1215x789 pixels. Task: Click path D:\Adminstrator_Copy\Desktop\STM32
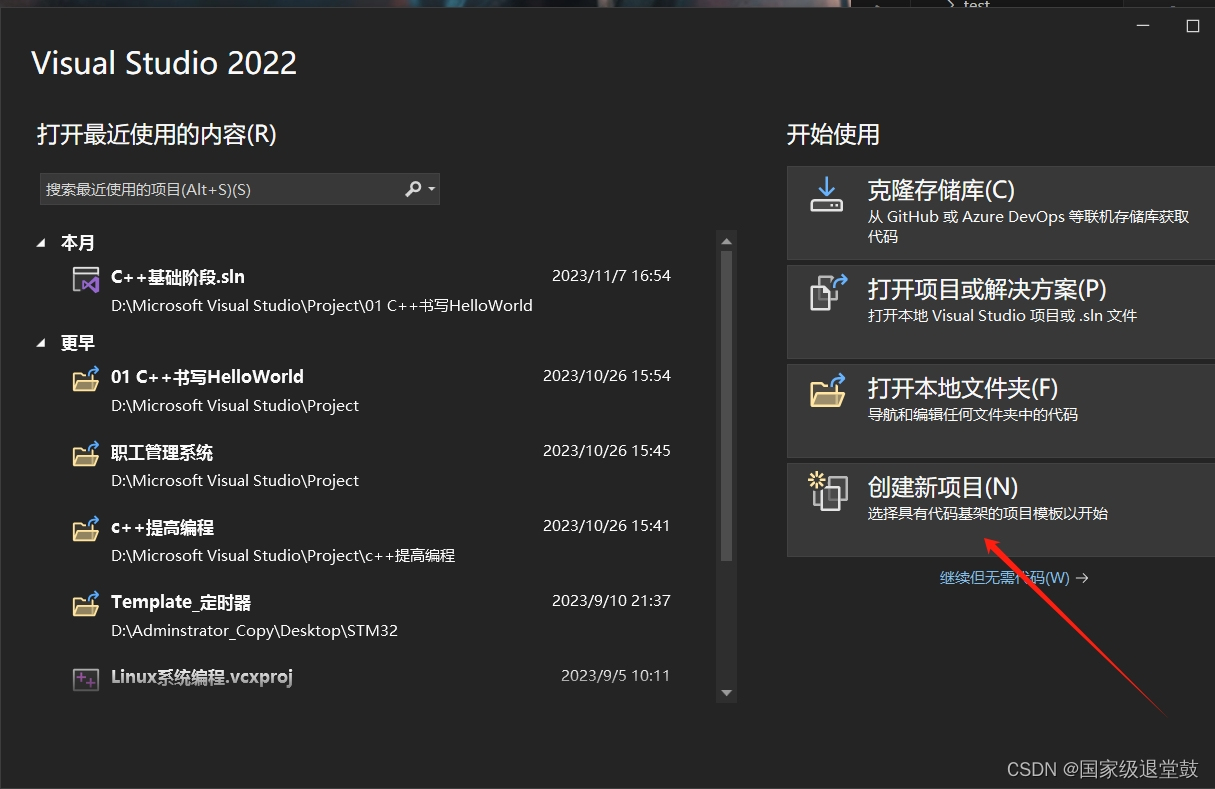[x=254, y=630]
